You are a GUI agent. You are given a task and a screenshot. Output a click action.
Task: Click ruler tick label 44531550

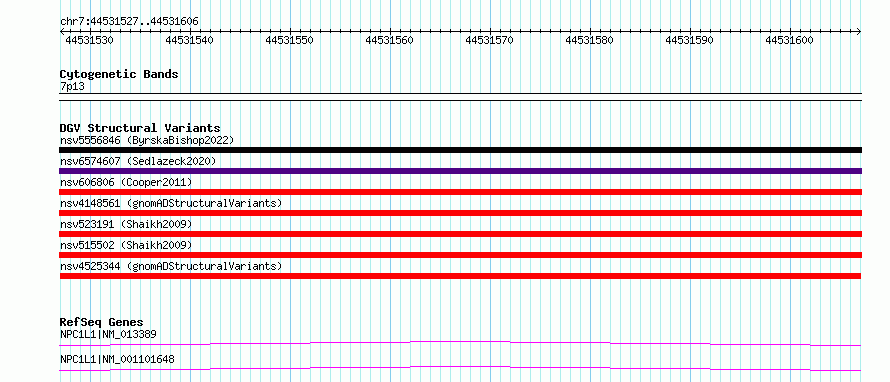click(289, 40)
